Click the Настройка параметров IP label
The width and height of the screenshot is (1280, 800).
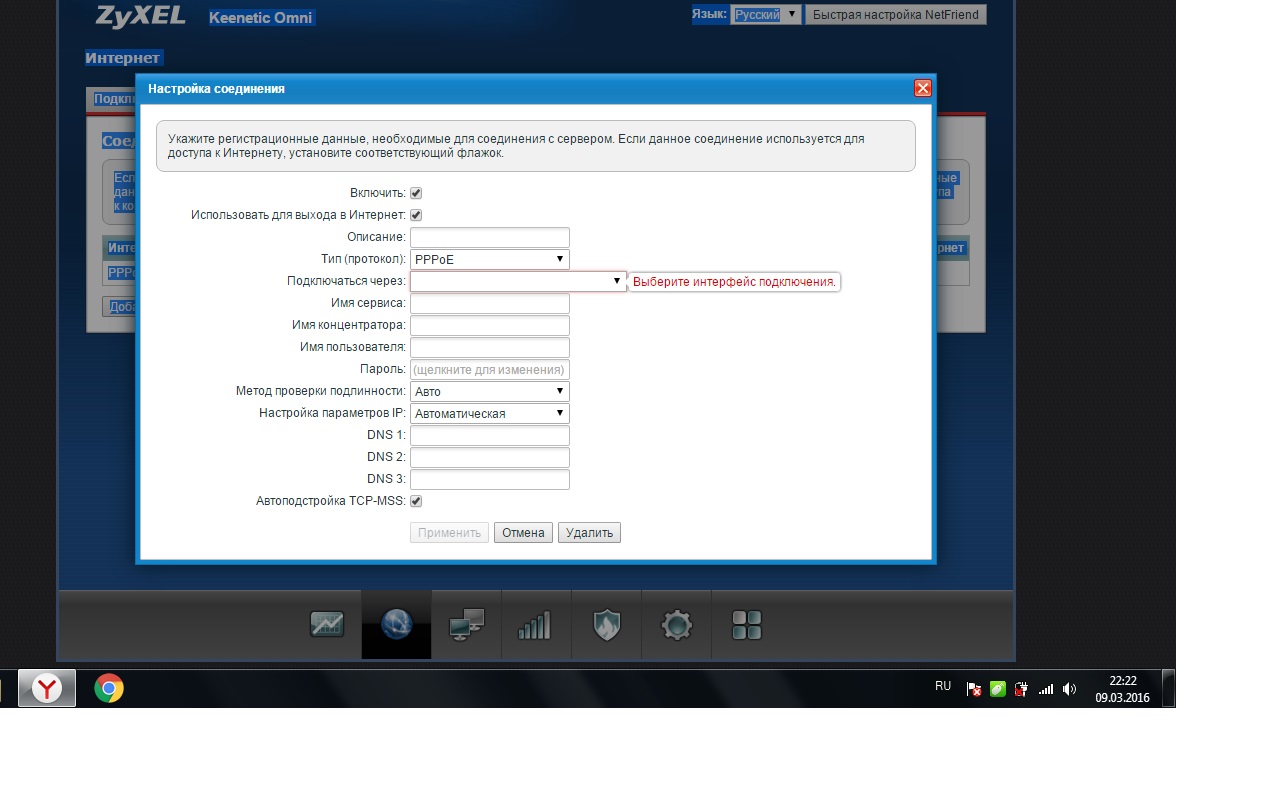pos(332,414)
